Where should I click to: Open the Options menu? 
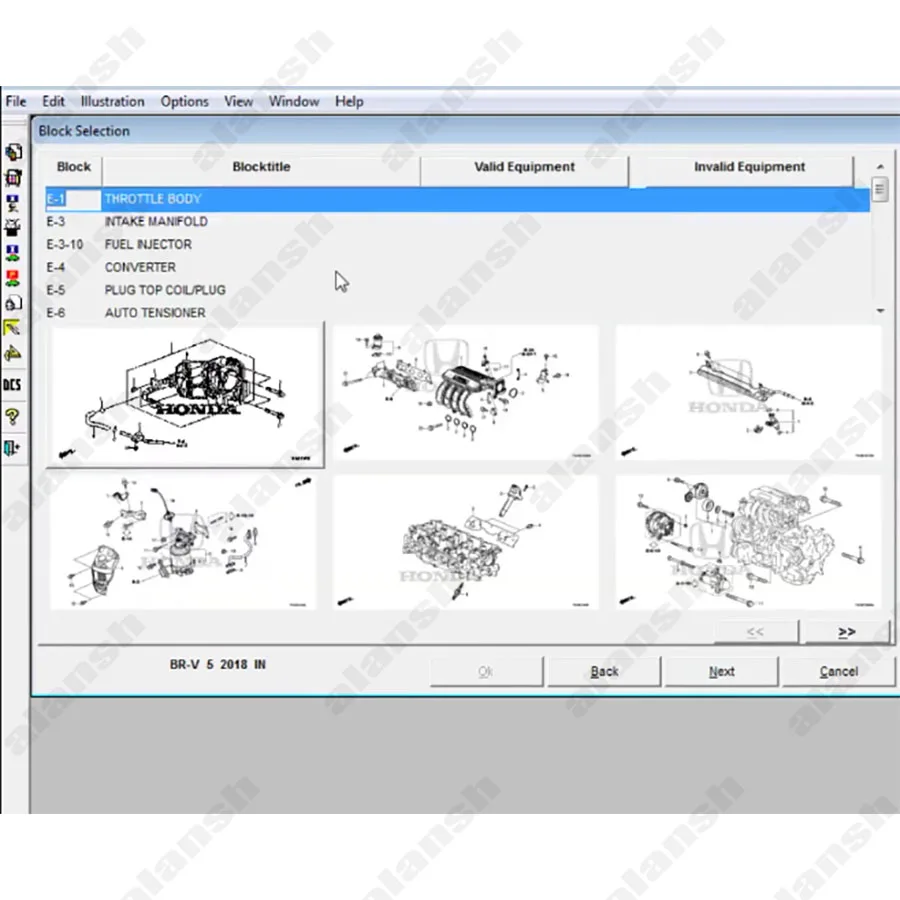[x=185, y=101]
